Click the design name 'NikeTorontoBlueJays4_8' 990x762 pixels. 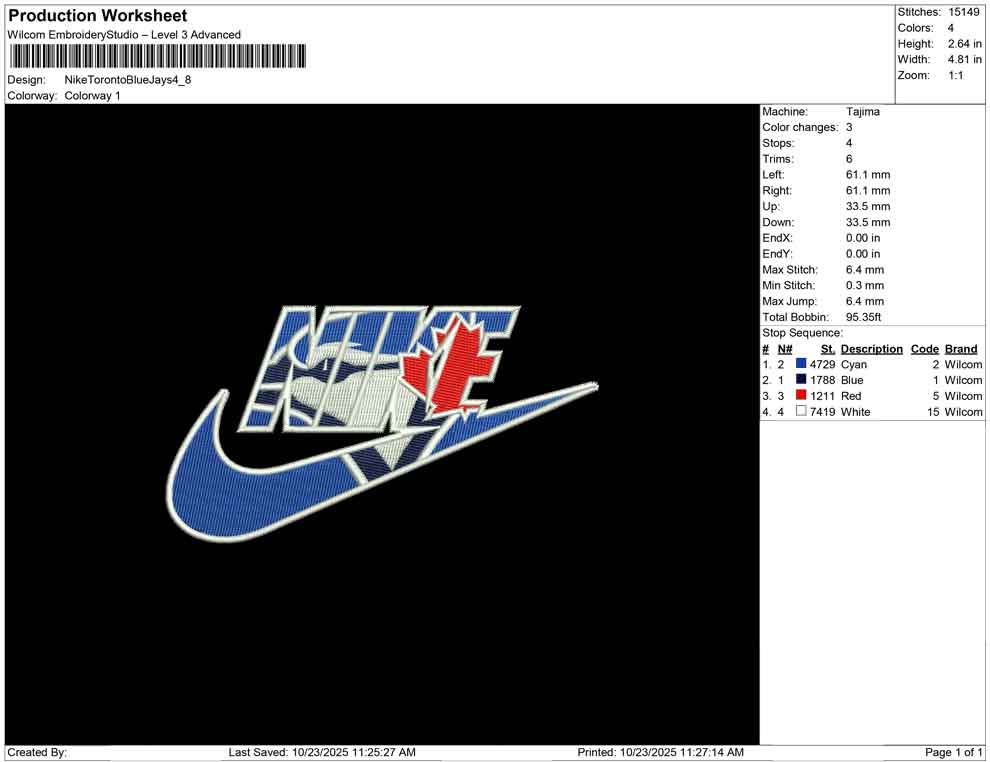(x=128, y=80)
